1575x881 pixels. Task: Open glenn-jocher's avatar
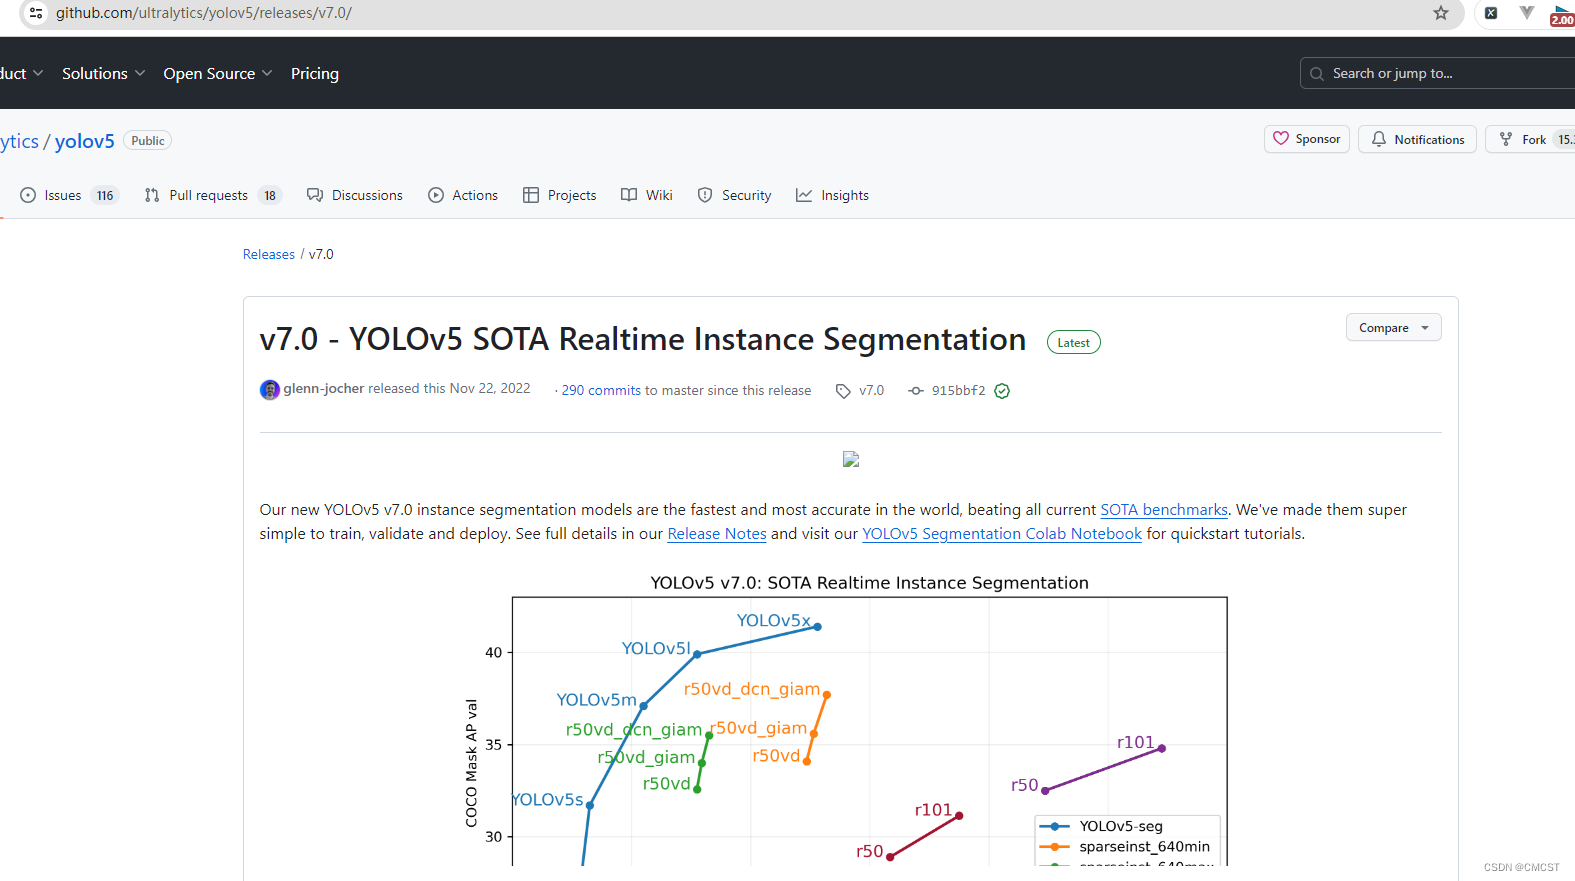click(x=269, y=390)
